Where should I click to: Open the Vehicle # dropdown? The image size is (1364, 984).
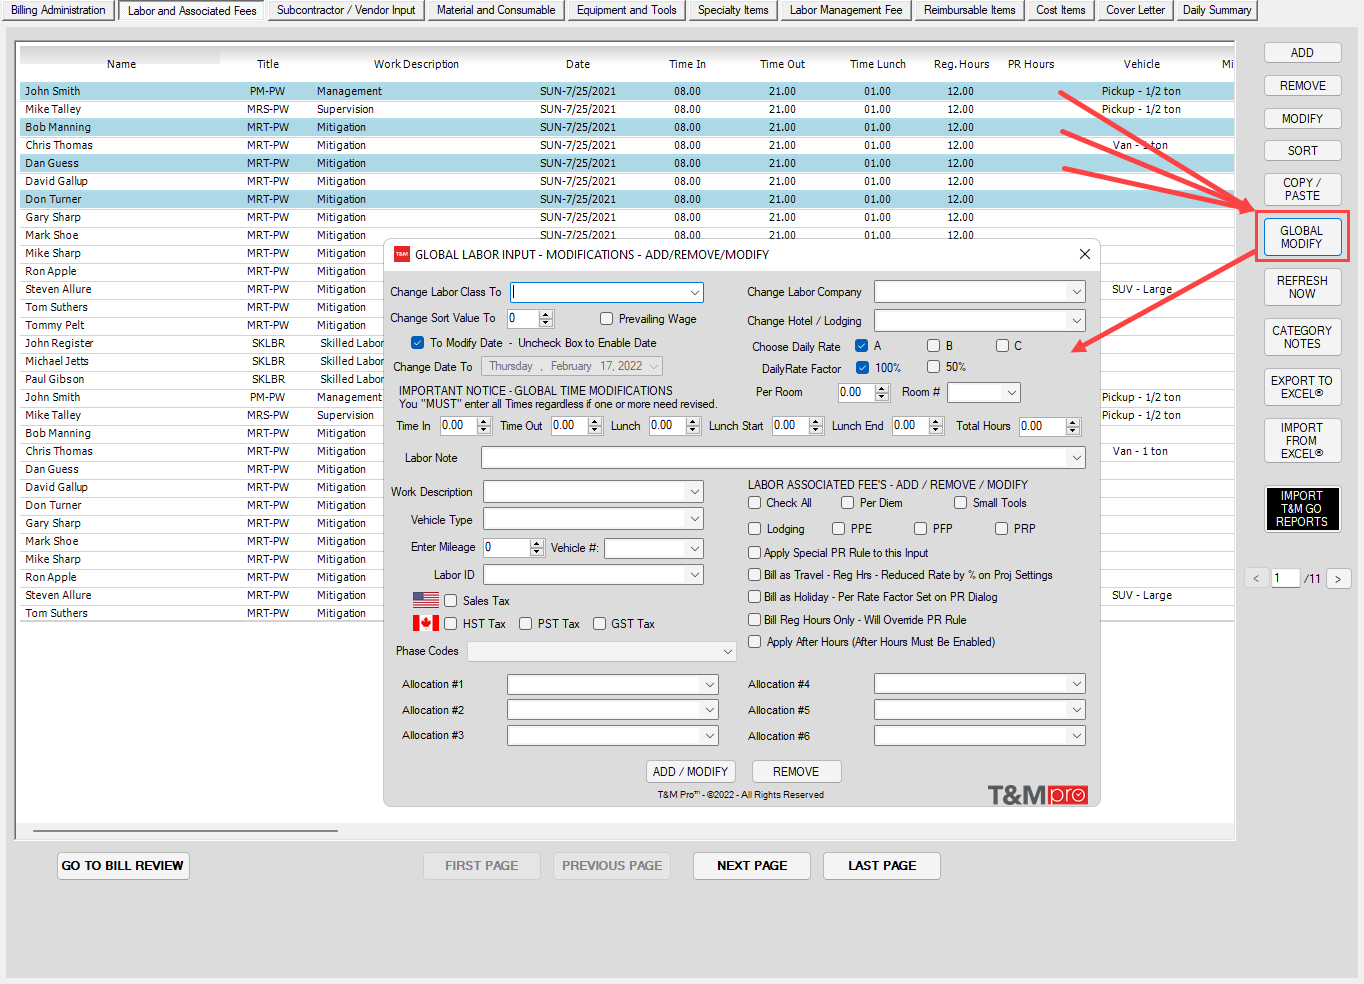coord(694,548)
